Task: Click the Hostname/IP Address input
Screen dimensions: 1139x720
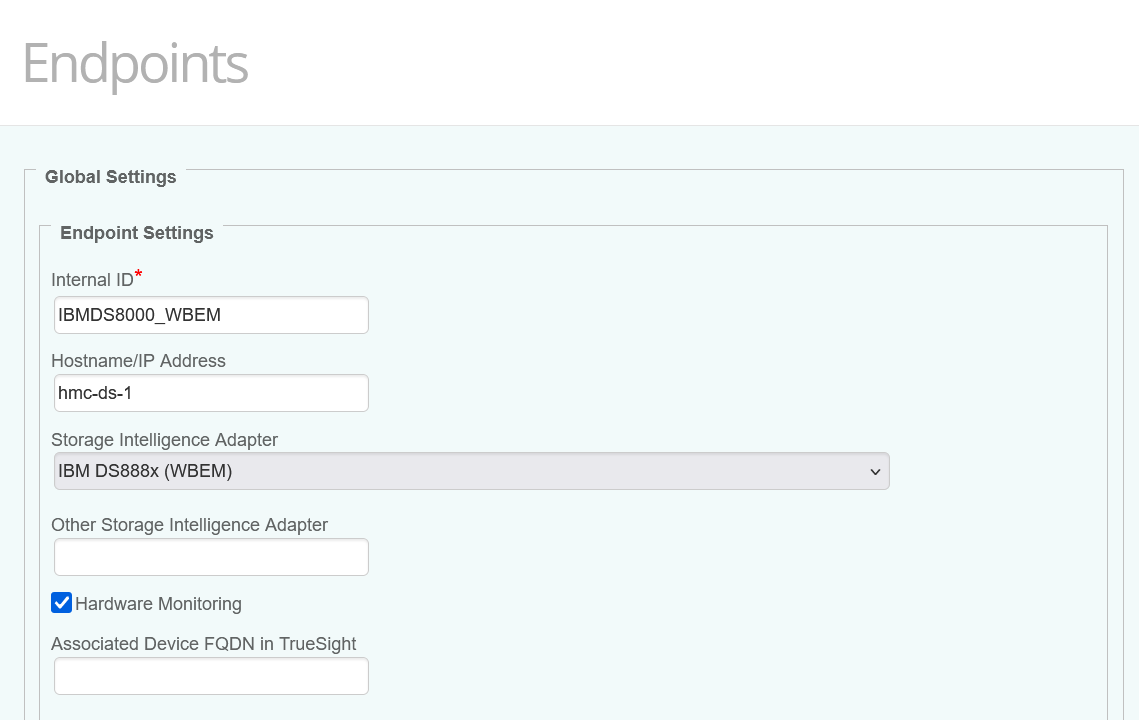Action: [210, 392]
